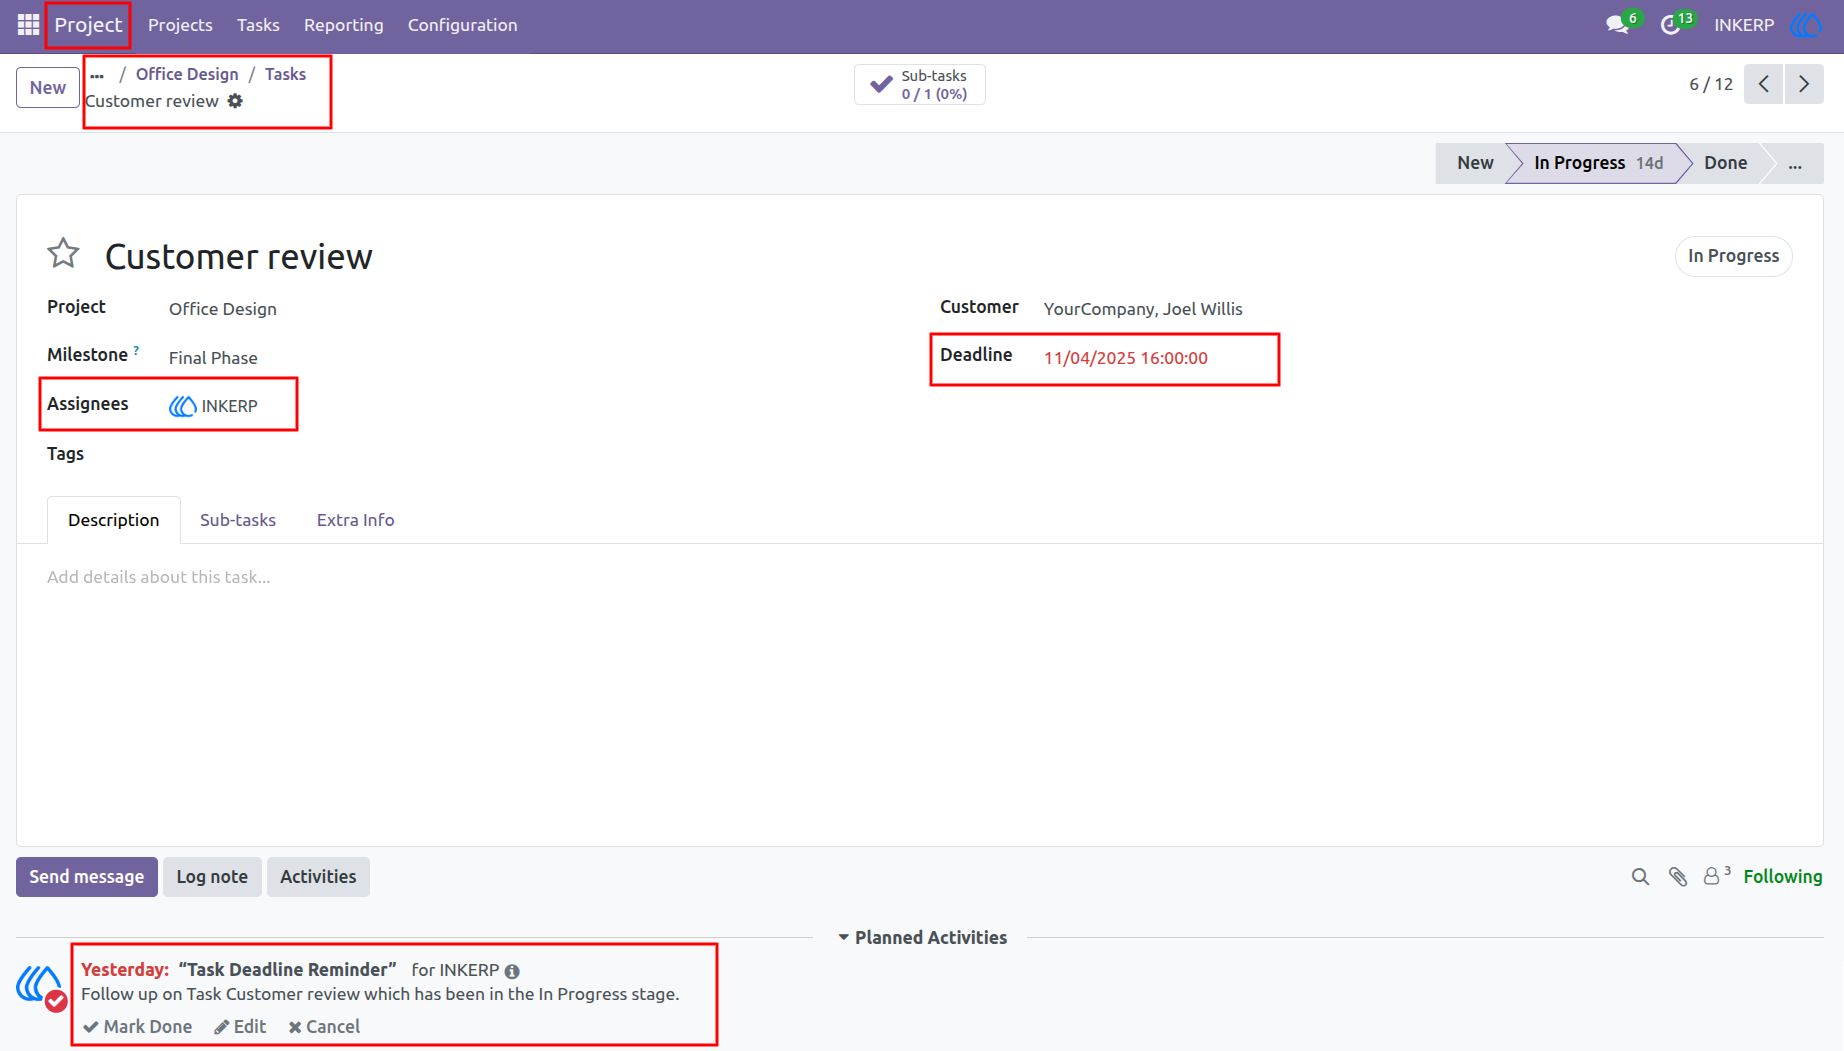Click the Deadline date field
Screen dimensions: 1844x1051
pyautogui.click(x=1126, y=358)
